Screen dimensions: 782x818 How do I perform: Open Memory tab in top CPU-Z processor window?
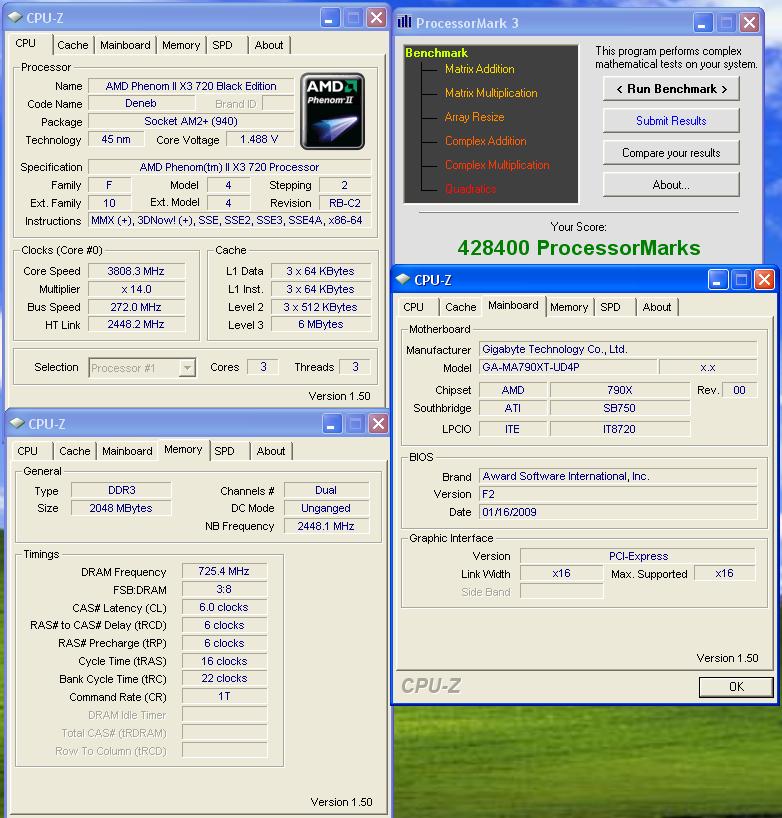point(181,45)
